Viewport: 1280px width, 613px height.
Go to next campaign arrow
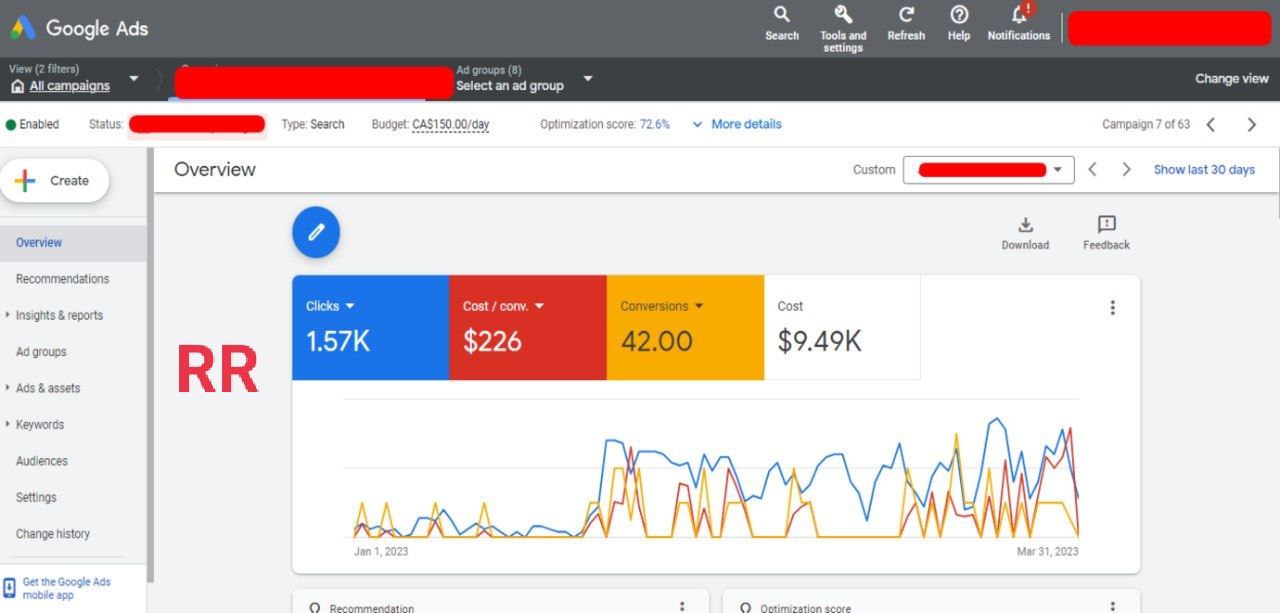[x=1251, y=125]
